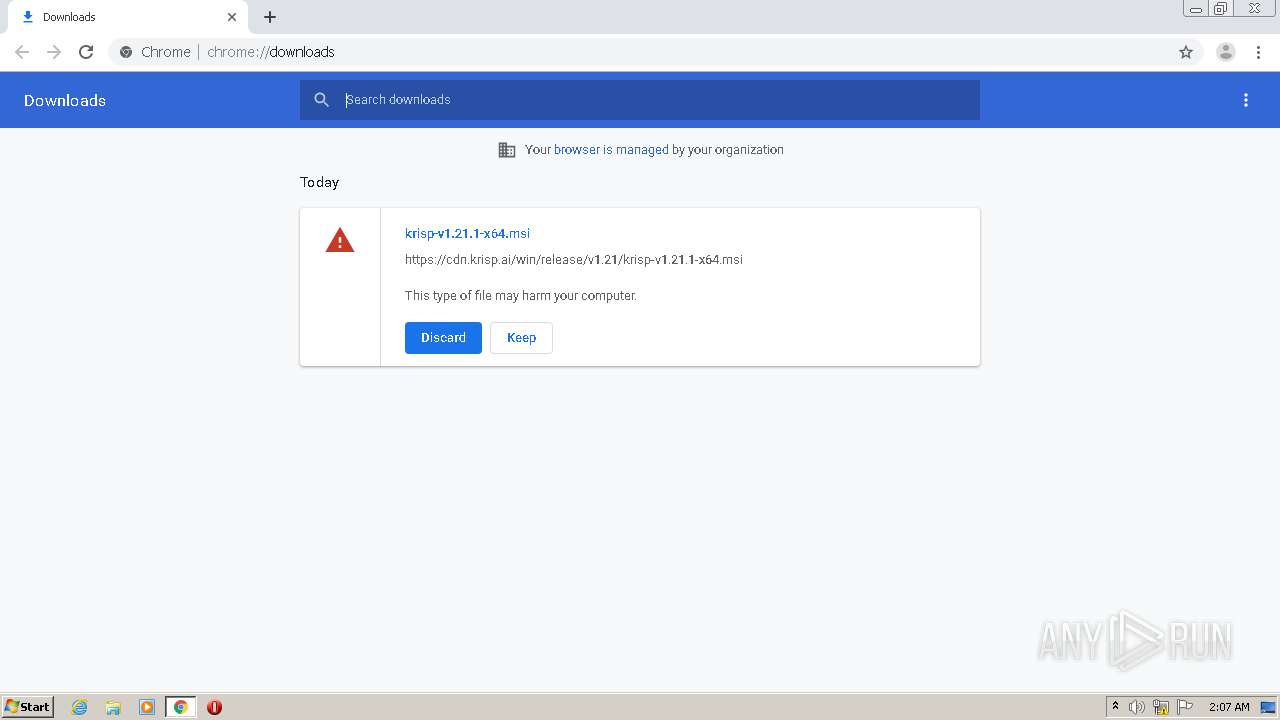Click the chrome://downloads address bar

(x=640, y=52)
